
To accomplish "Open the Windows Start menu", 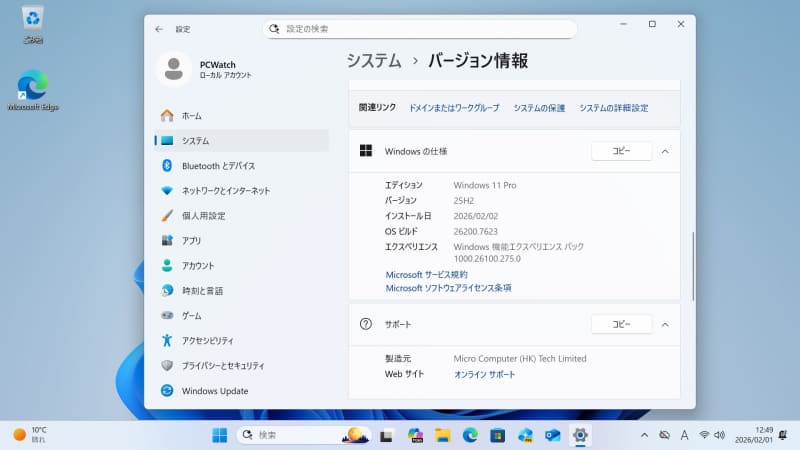I will coord(220,435).
